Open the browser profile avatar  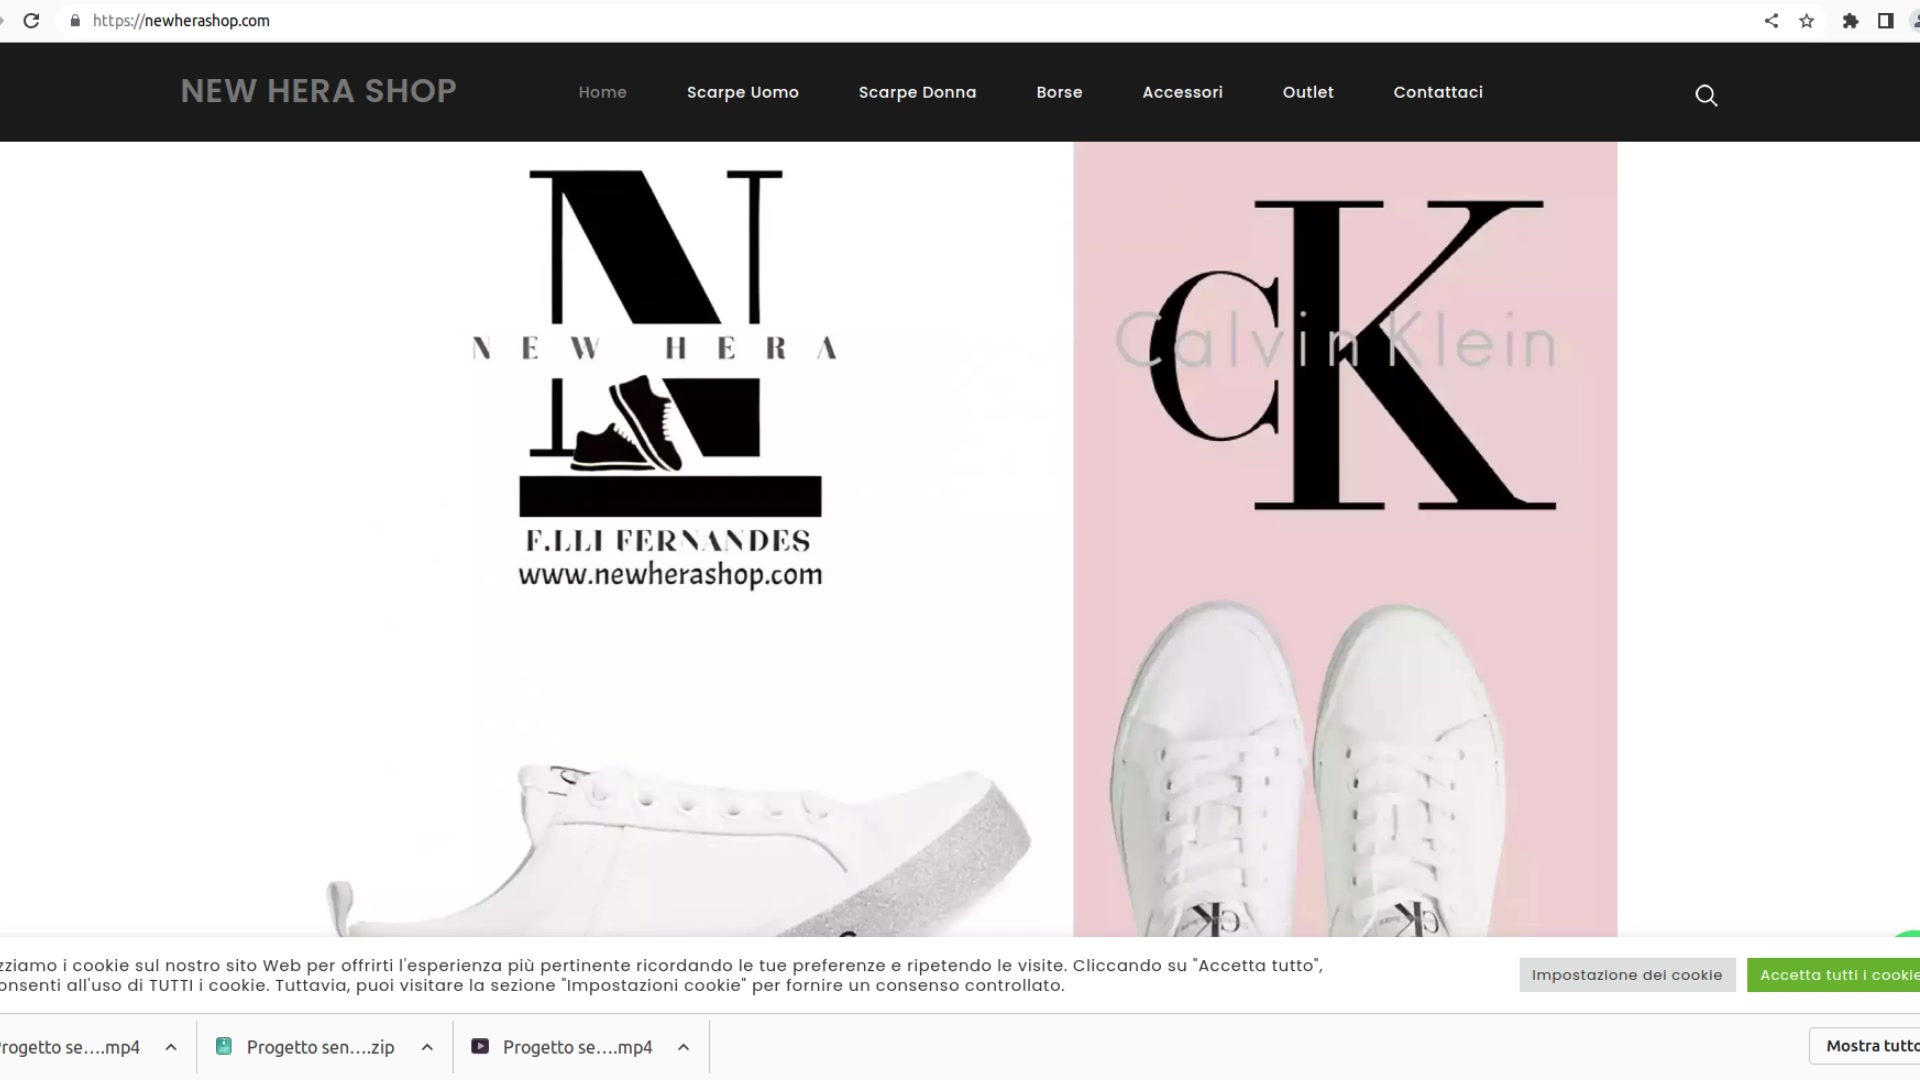pyautogui.click(x=1914, y=20)
